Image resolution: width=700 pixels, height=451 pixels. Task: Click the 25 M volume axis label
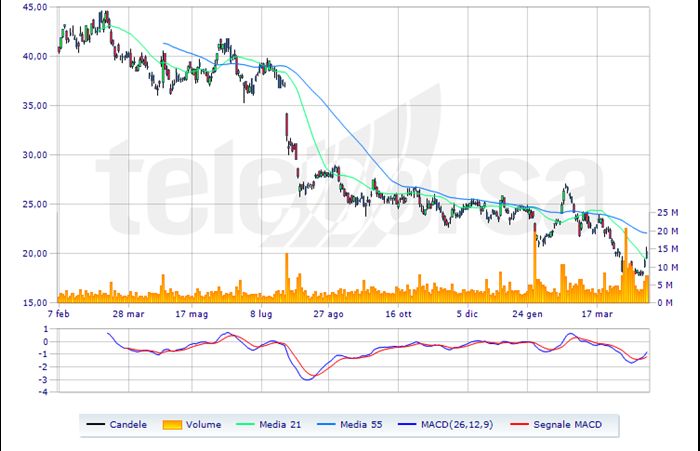coord(666,213)
